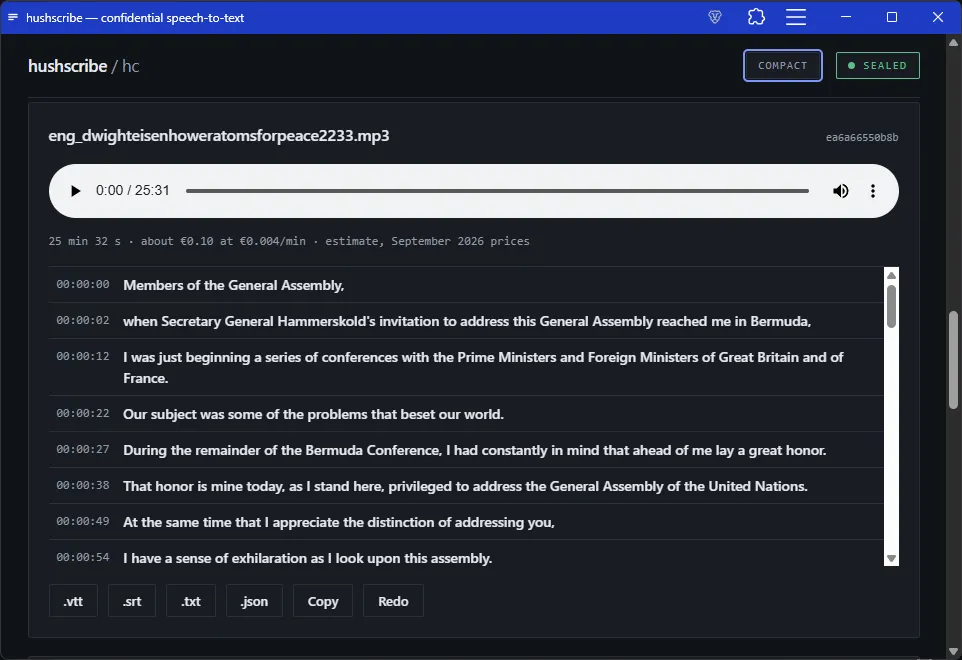Select line 'I have a sense of exhilaration'
The image size is (962, 660).
(307, 558)
